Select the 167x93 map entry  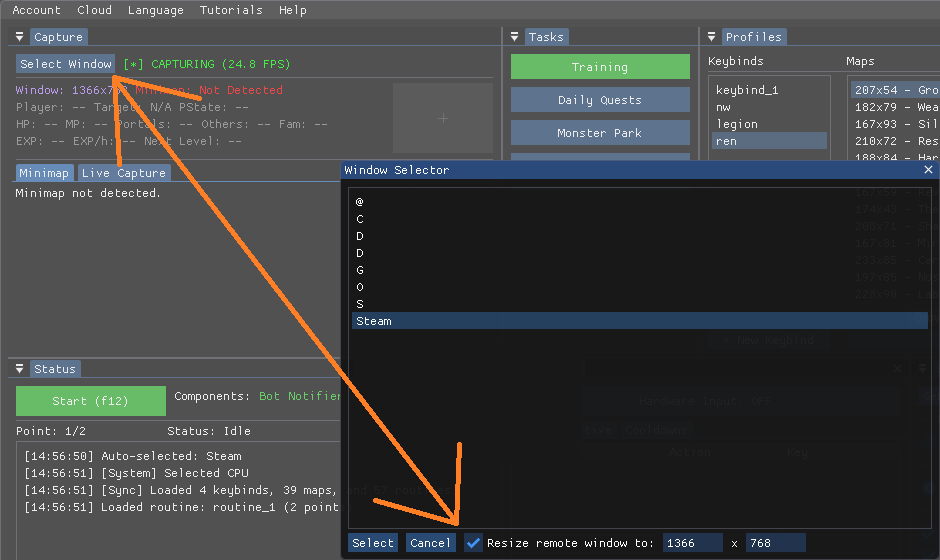894,124
